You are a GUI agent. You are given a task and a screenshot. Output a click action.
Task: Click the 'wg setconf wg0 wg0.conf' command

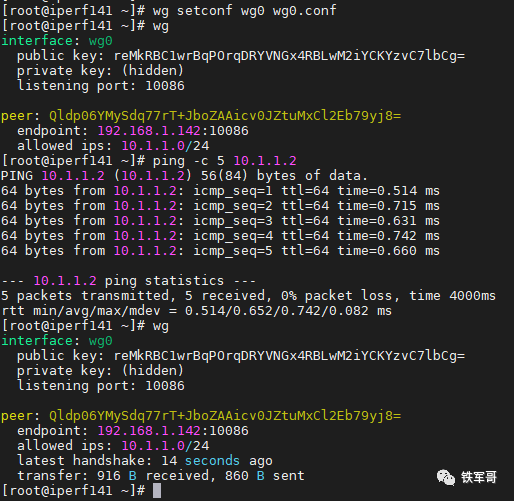click(244, 10)
